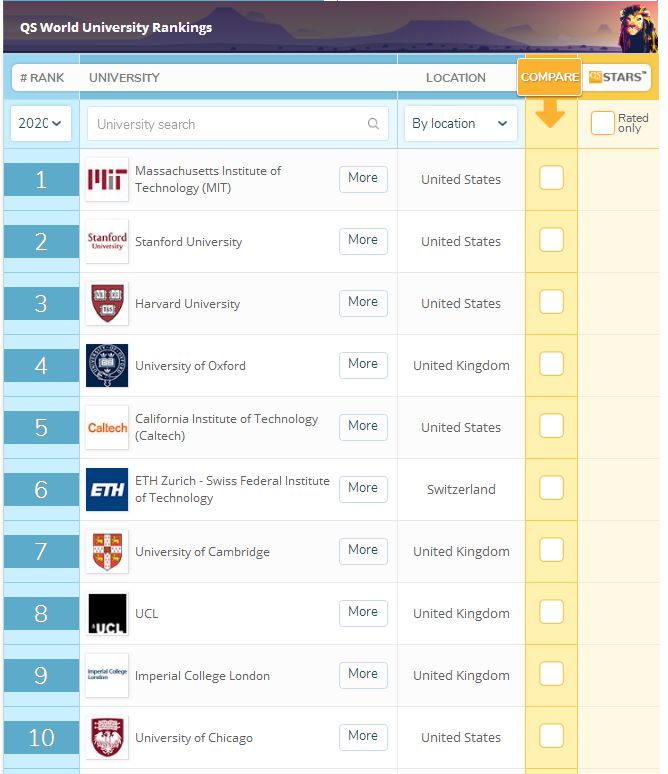Screen dimensions: 668x774
Task: Tick compare checkbox for University of Chicago
Action: tap(551, 736)
